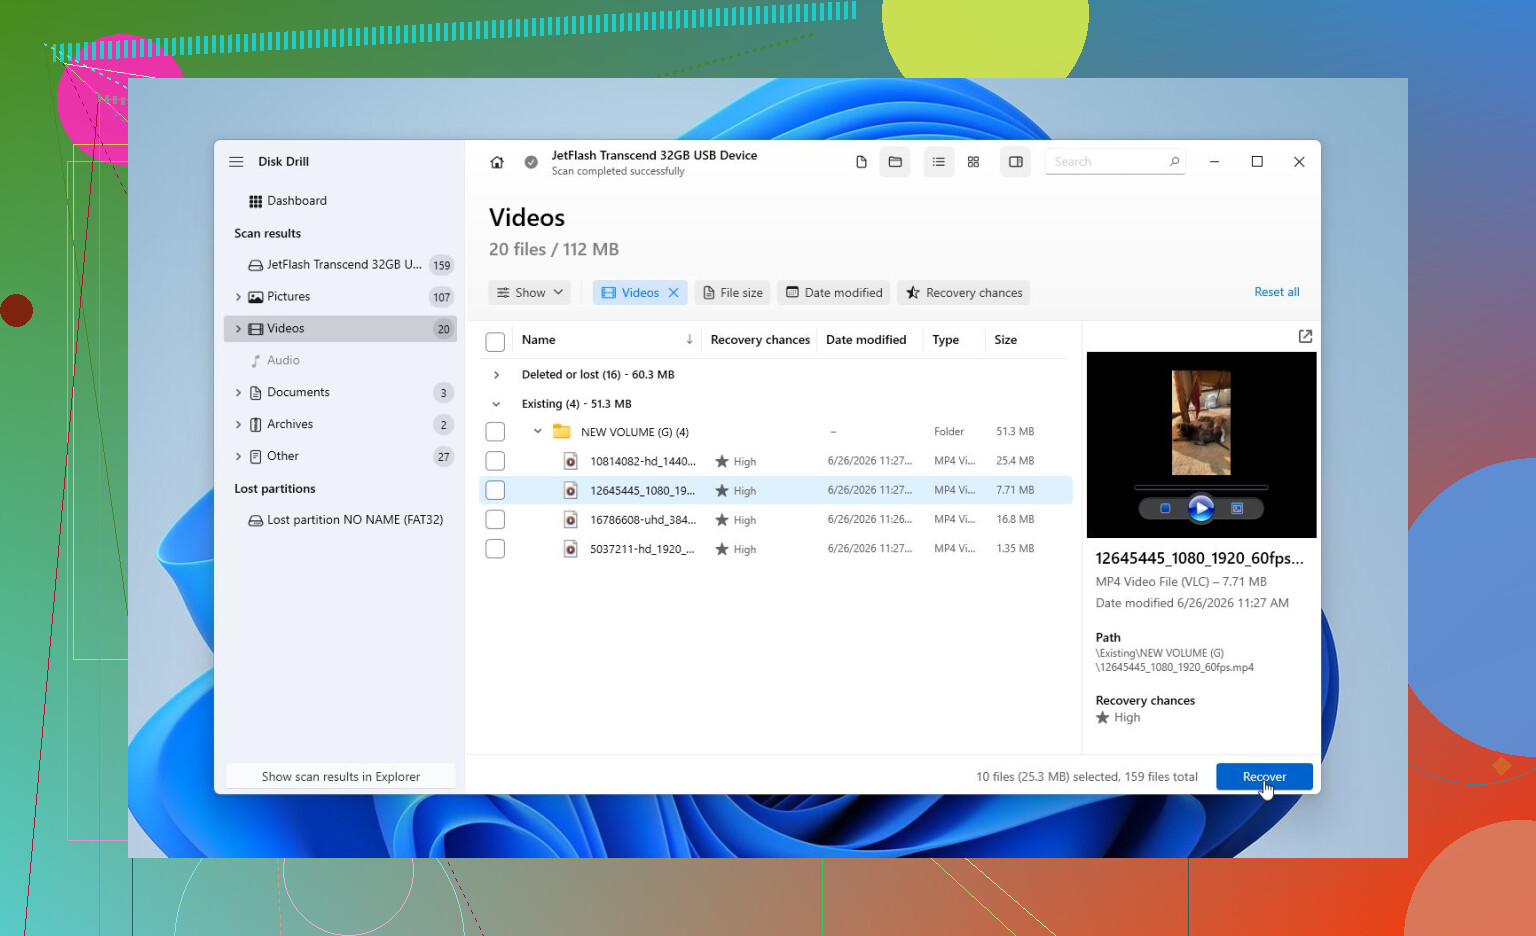This screenshot has width=1536, height=936.
Task: Select the list view icon
Action: coord(938,162)
